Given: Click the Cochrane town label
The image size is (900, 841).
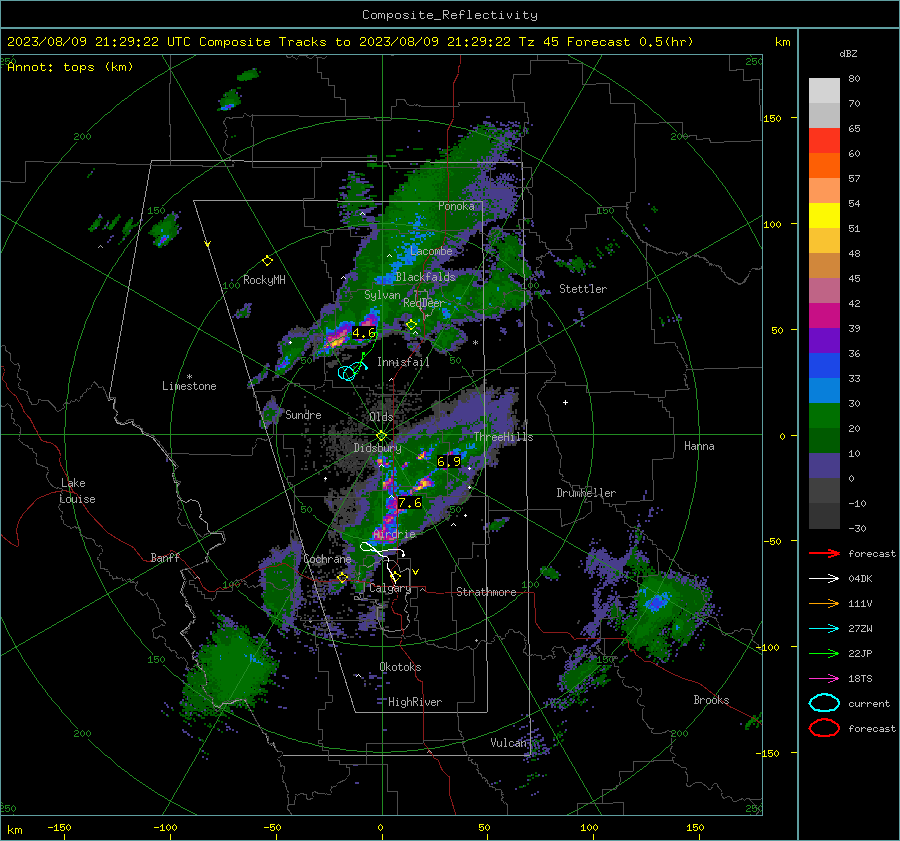Looking at the screenshot, I should (327, 559).
